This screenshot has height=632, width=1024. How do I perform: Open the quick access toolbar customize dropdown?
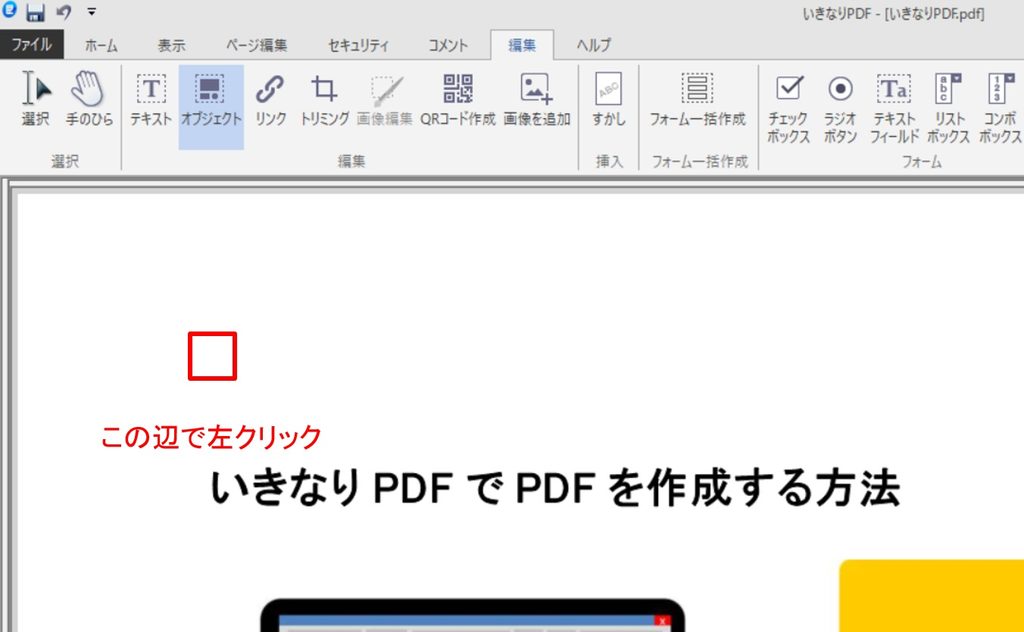click(x=91, y=12)
